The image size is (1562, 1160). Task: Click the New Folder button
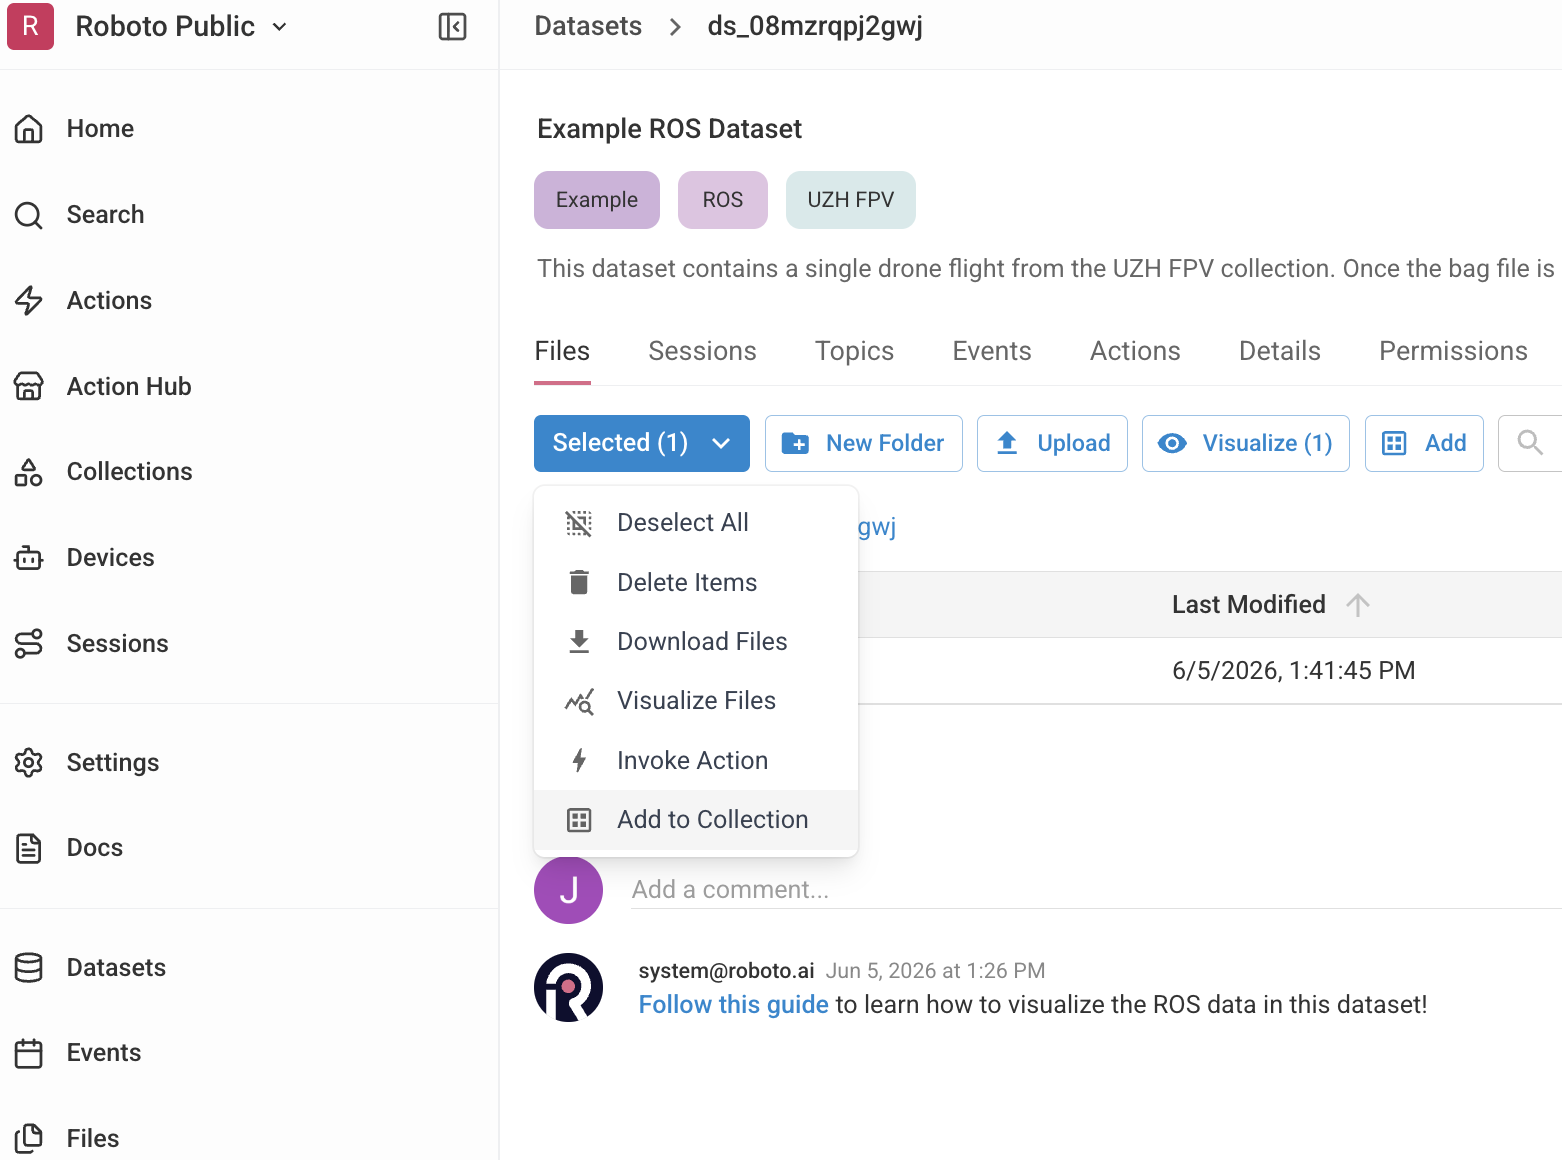pos(864,443)
